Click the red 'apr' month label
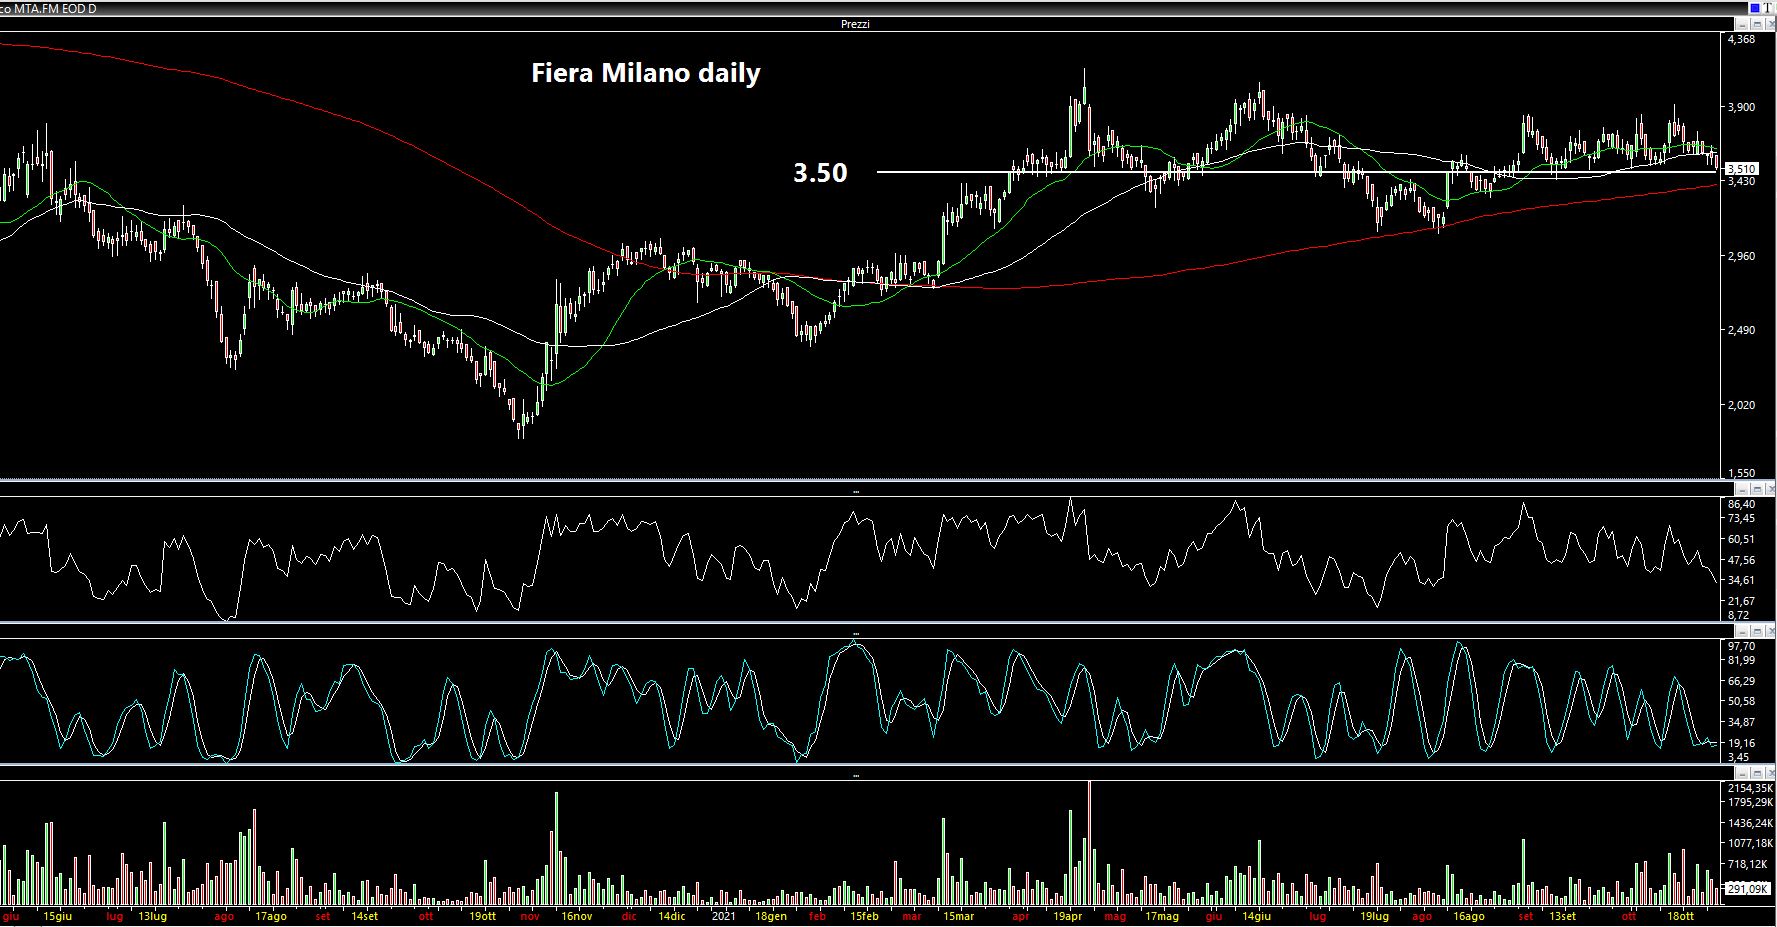The image size is (1777, 927). point(1020,916)
